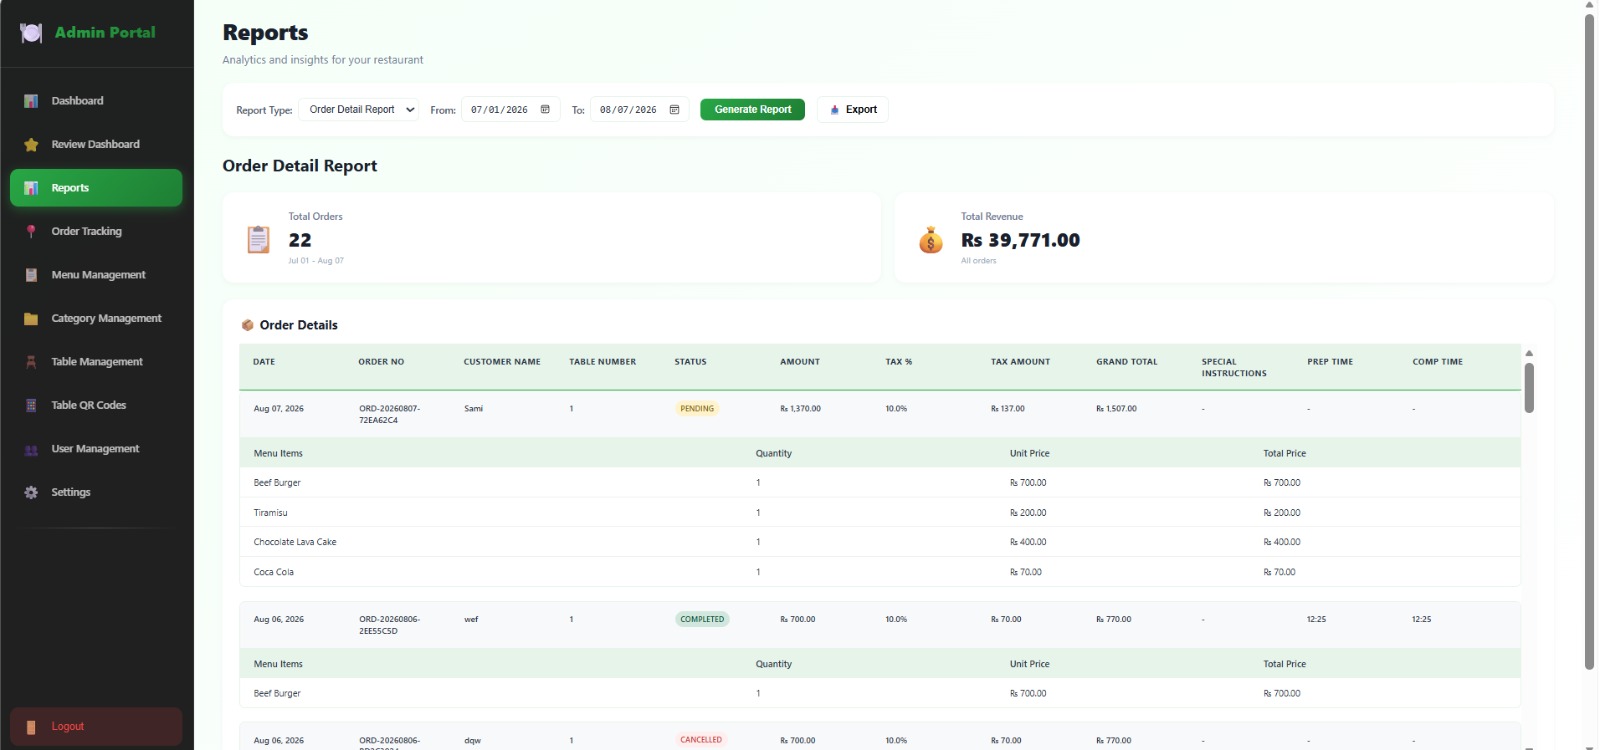
Task: Click the Total Orders clipboard icon
Action: coord(258,239)
